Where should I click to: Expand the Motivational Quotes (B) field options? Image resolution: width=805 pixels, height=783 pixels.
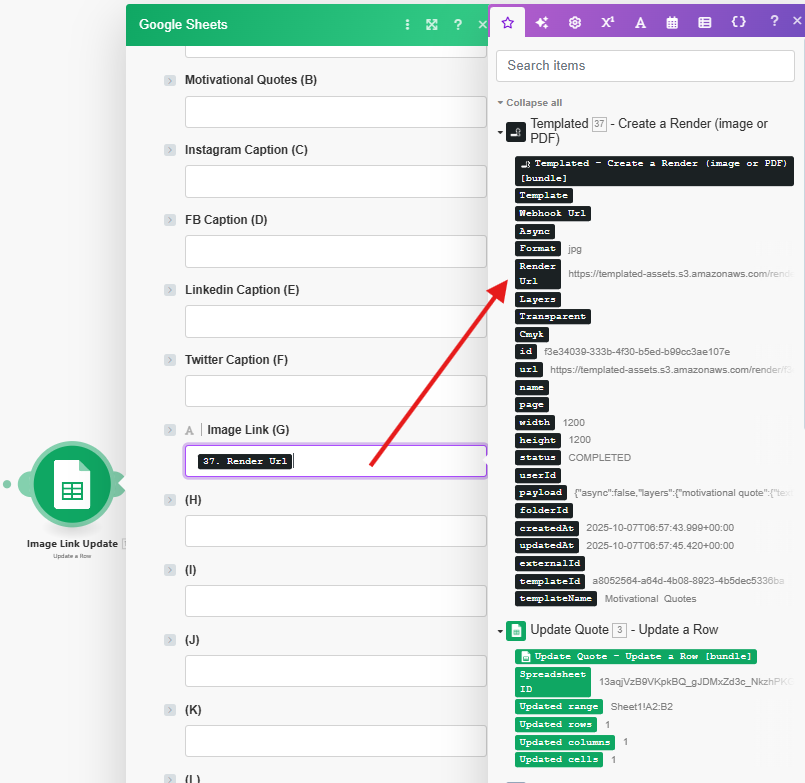169,80
